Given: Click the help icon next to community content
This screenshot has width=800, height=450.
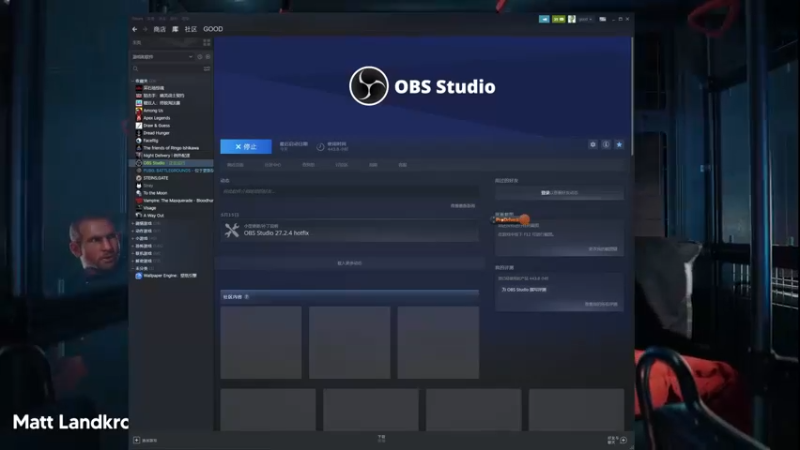Looking at the screenshot, I should (247, 296).
